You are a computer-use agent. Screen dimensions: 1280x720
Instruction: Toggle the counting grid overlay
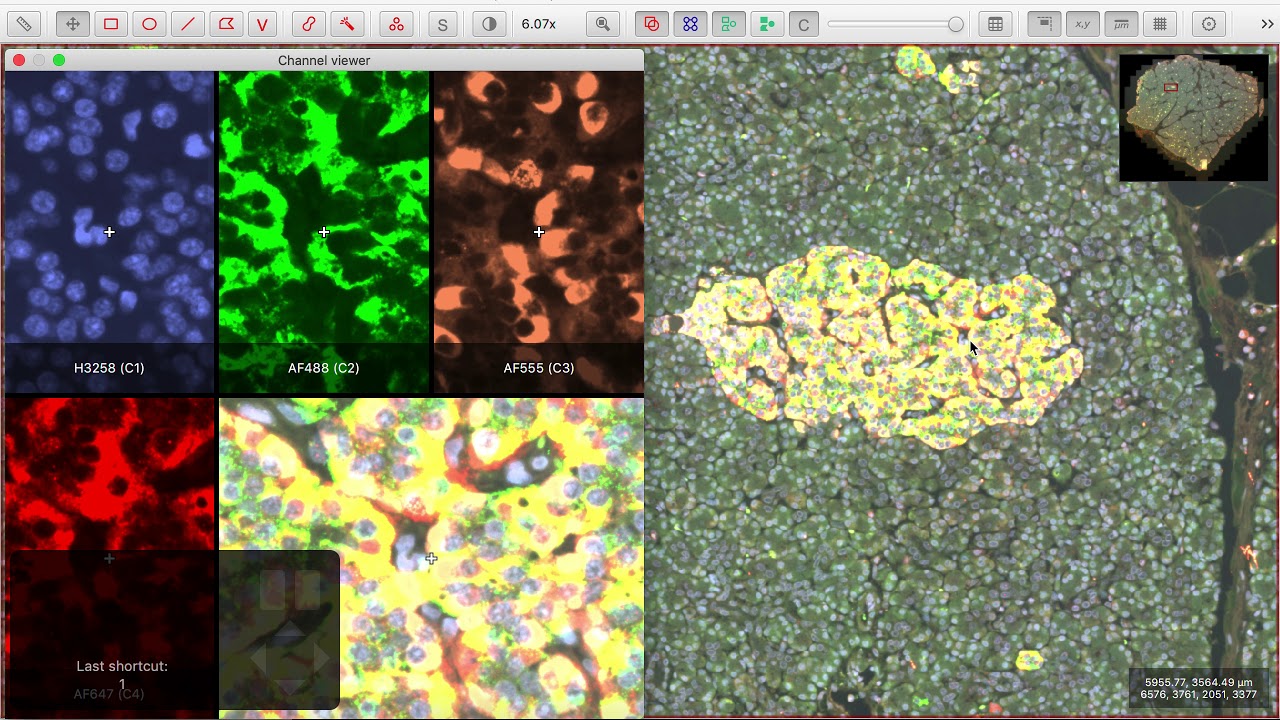pyautogui.click(x=1159, y=24)
